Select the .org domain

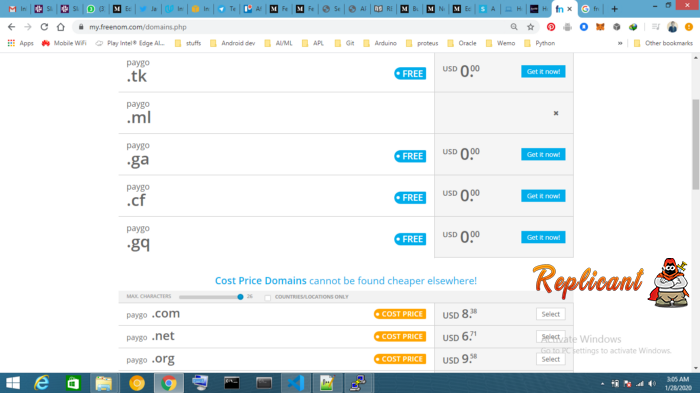(550, 360)
